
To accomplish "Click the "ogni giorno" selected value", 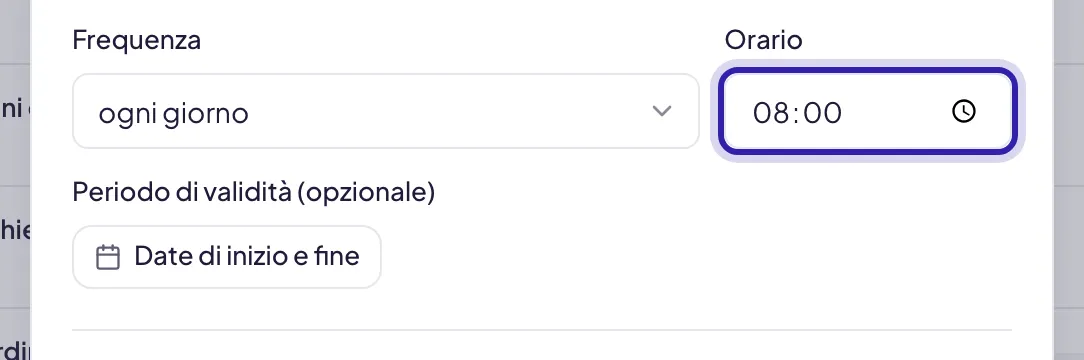I will click(x=174, y=113).
